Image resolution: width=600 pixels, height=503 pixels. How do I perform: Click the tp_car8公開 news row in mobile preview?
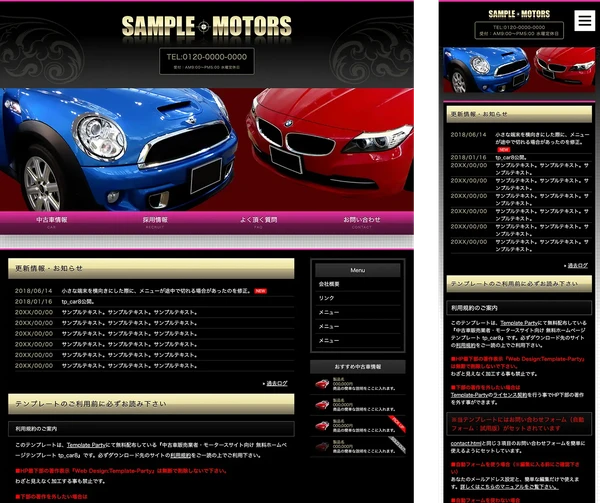click(521, 157)
